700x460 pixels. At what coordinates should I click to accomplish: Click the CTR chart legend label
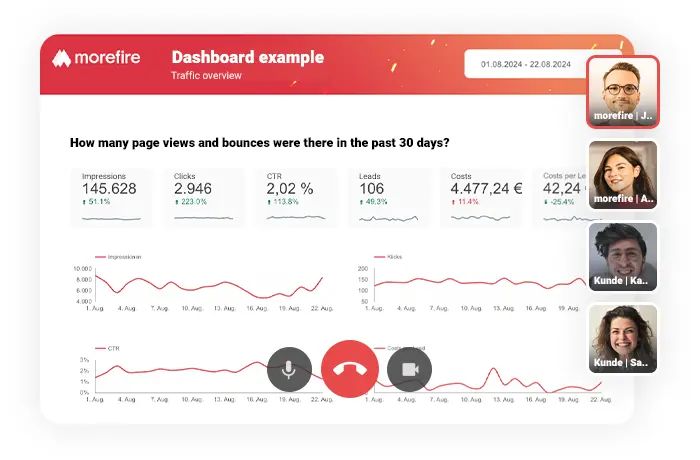112,348
